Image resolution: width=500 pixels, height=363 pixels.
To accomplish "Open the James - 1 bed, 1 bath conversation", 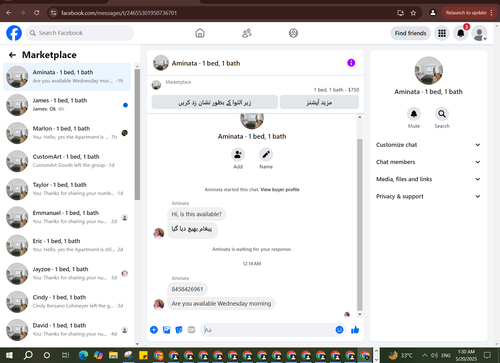I will tap(67, 105).
